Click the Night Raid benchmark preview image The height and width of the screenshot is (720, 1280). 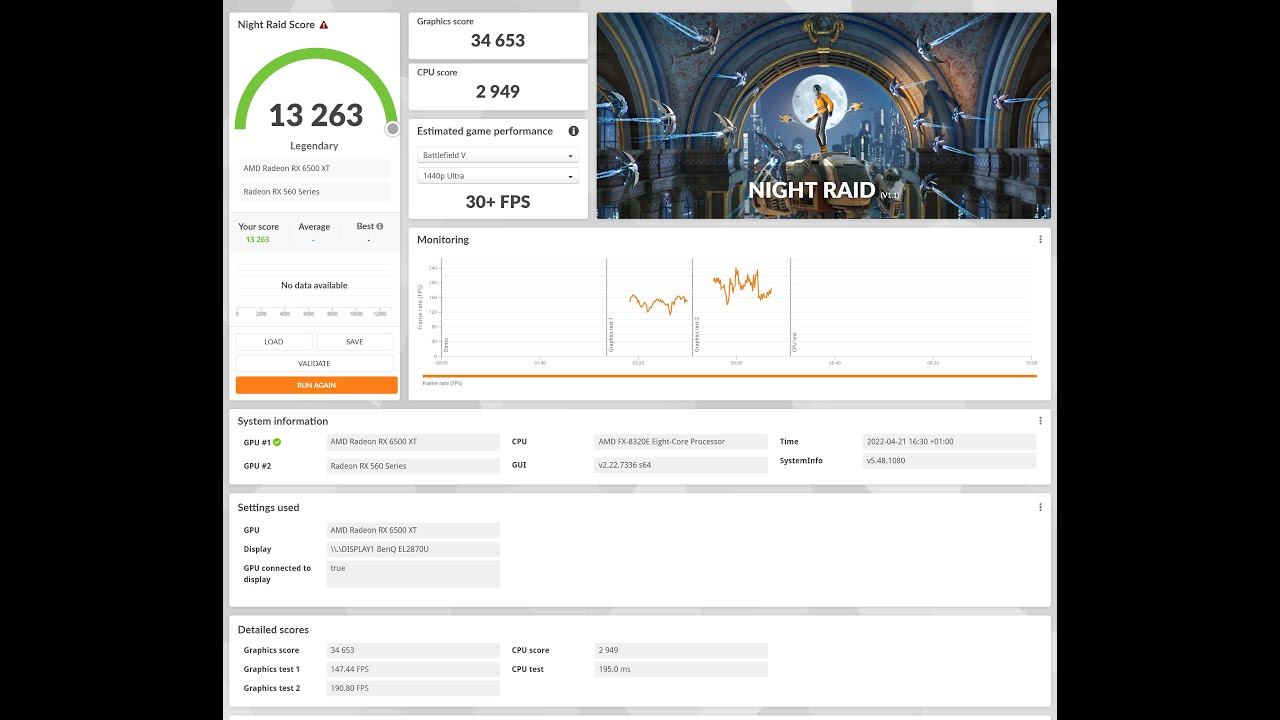click(824, 115)
